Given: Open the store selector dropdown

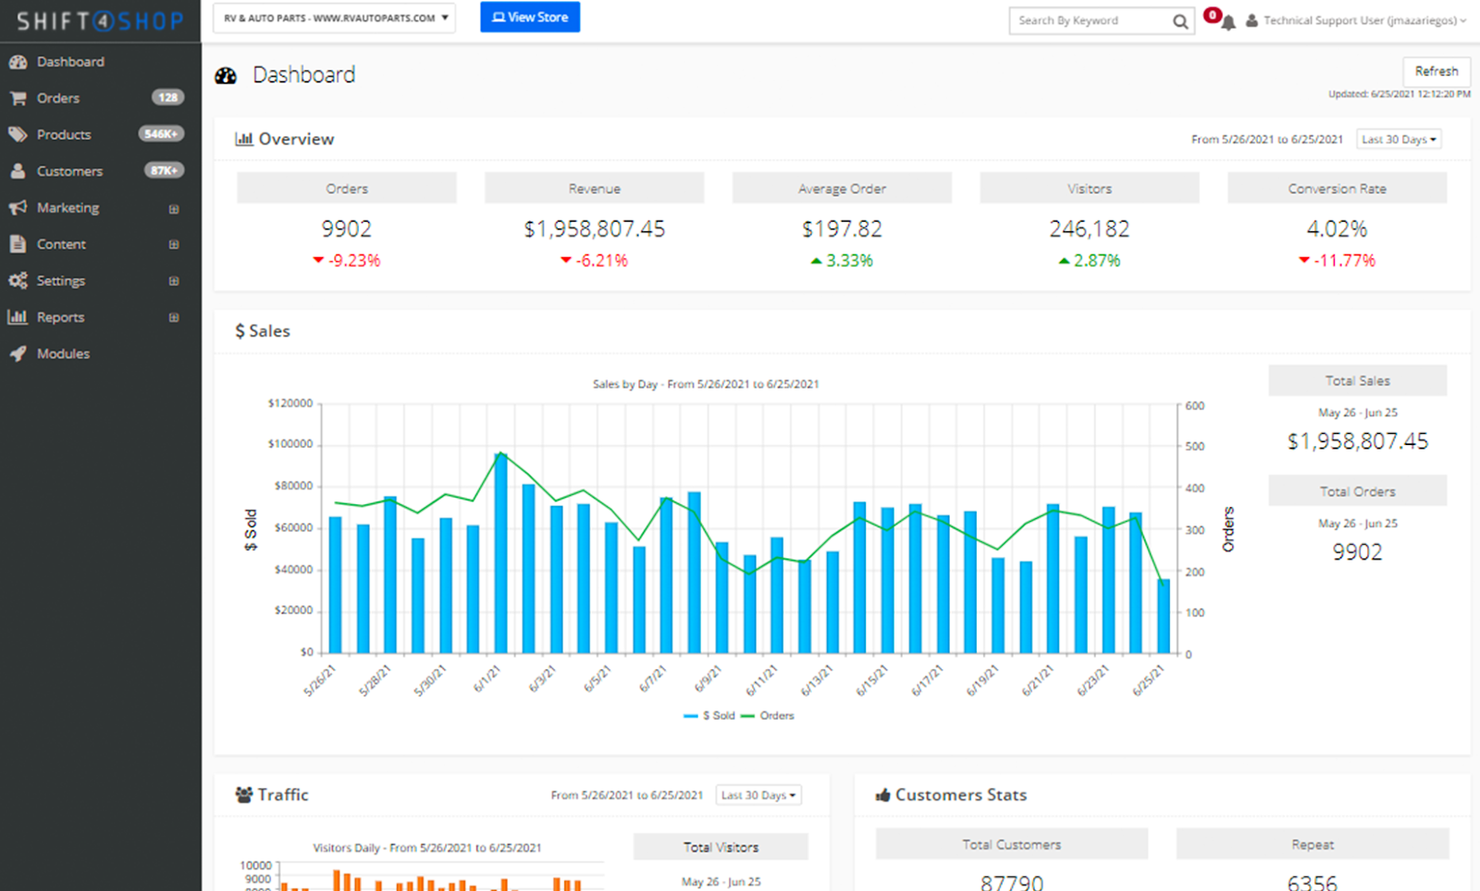Looking at the screenshot, I should pyautogui.click(x=334, y=17).
